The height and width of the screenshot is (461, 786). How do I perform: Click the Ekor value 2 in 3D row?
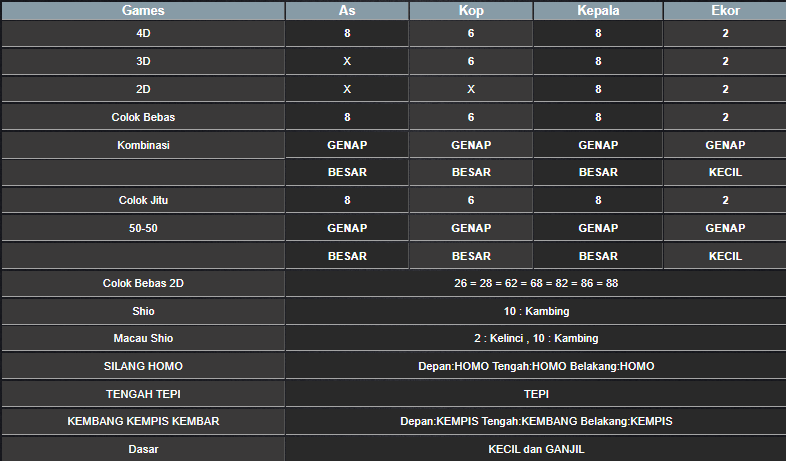[725, 62]
